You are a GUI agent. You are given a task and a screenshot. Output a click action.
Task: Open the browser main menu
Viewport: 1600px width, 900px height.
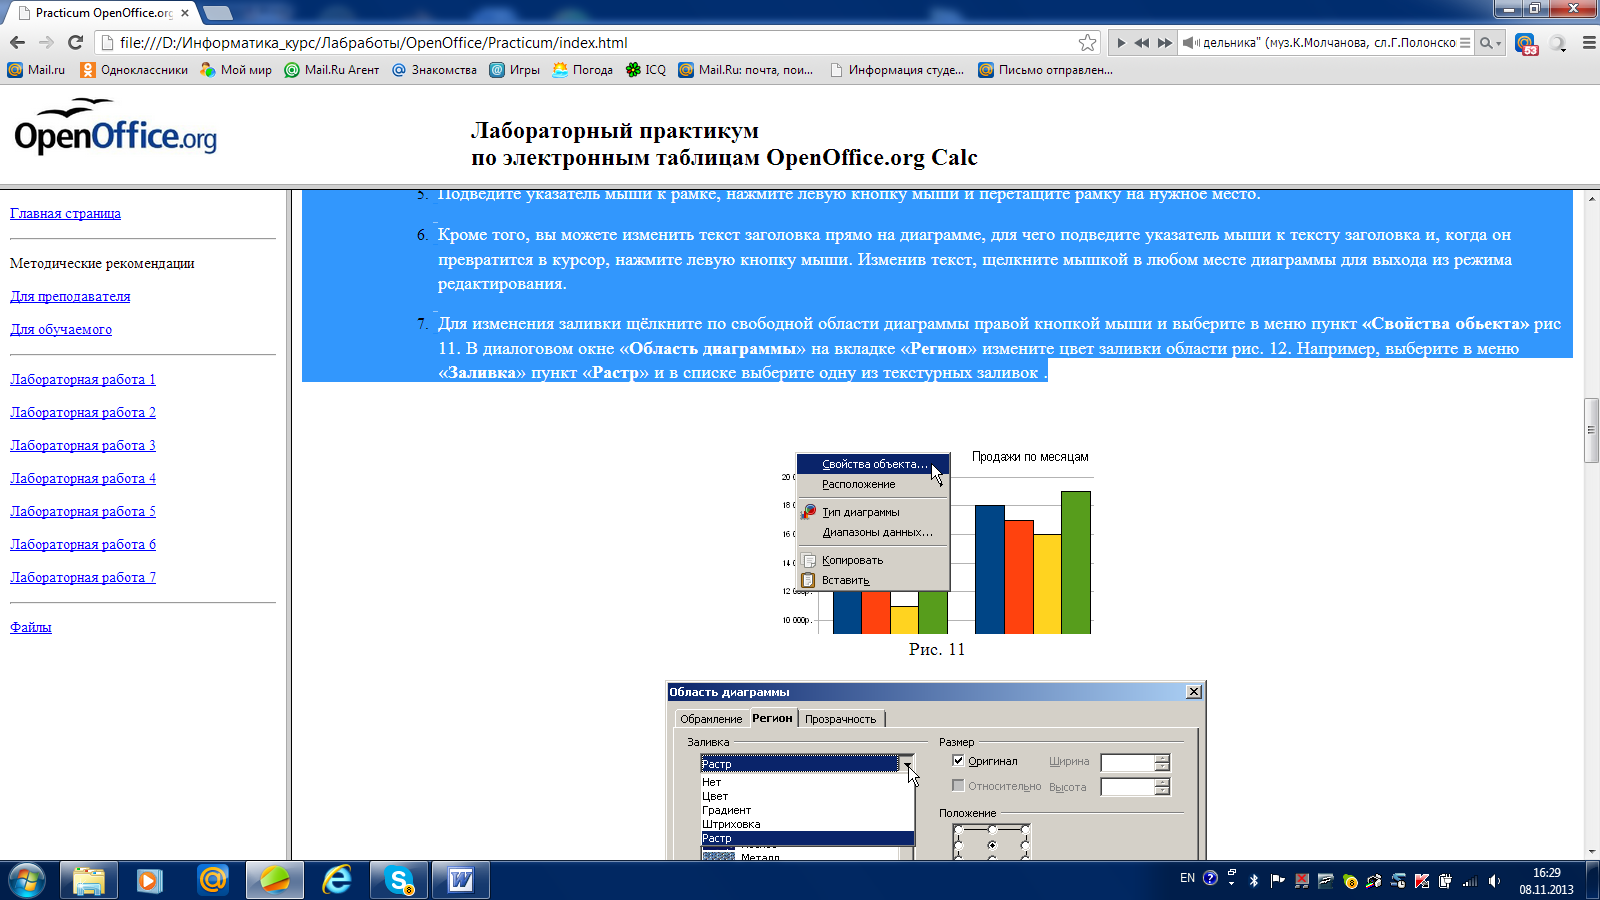point(1589,43)
